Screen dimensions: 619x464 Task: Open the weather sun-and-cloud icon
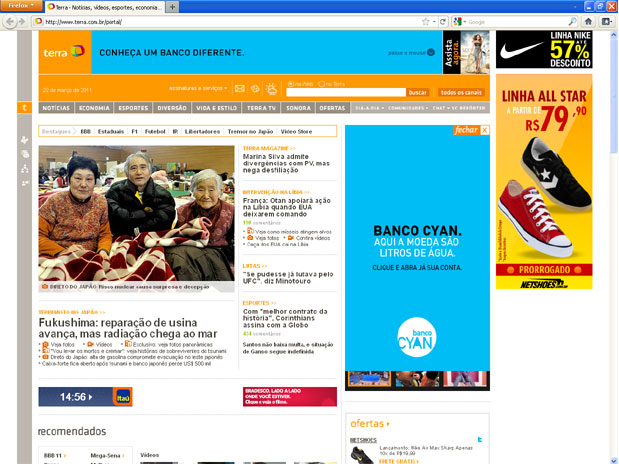point(272,89)
